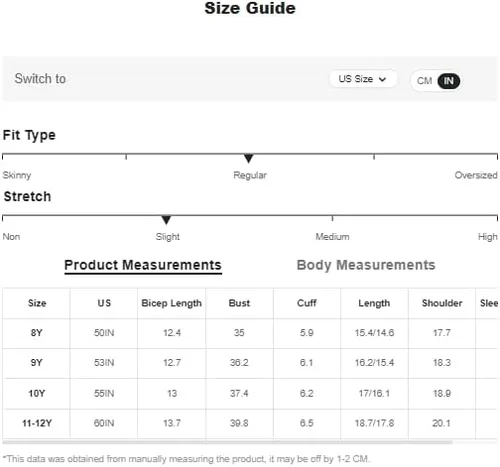Click the Fit Type Regular marker
500x467 pixels.
(248, 158)
